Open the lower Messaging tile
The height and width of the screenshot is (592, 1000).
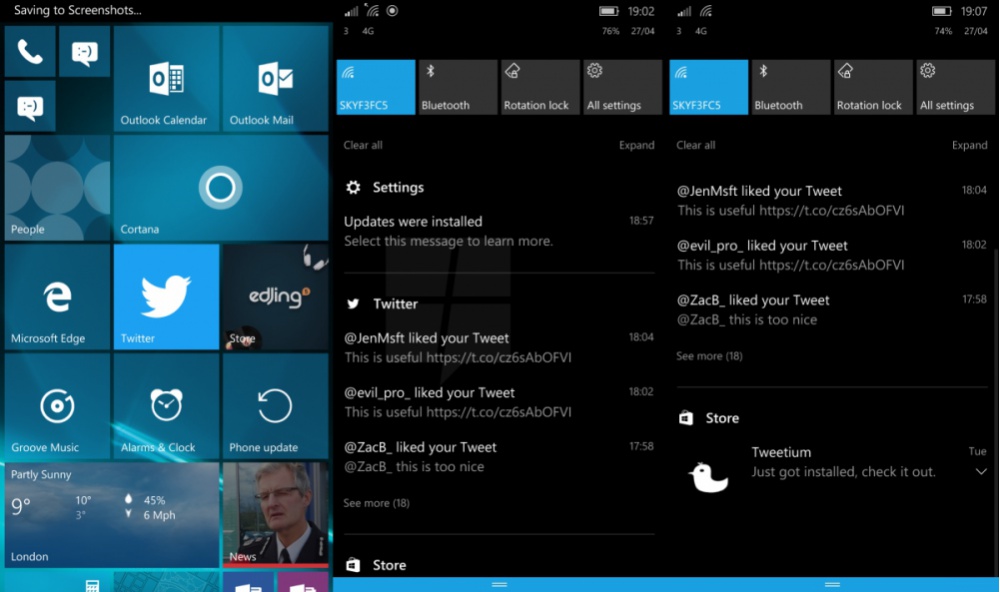pyautogui.click(x=30, y=107)
